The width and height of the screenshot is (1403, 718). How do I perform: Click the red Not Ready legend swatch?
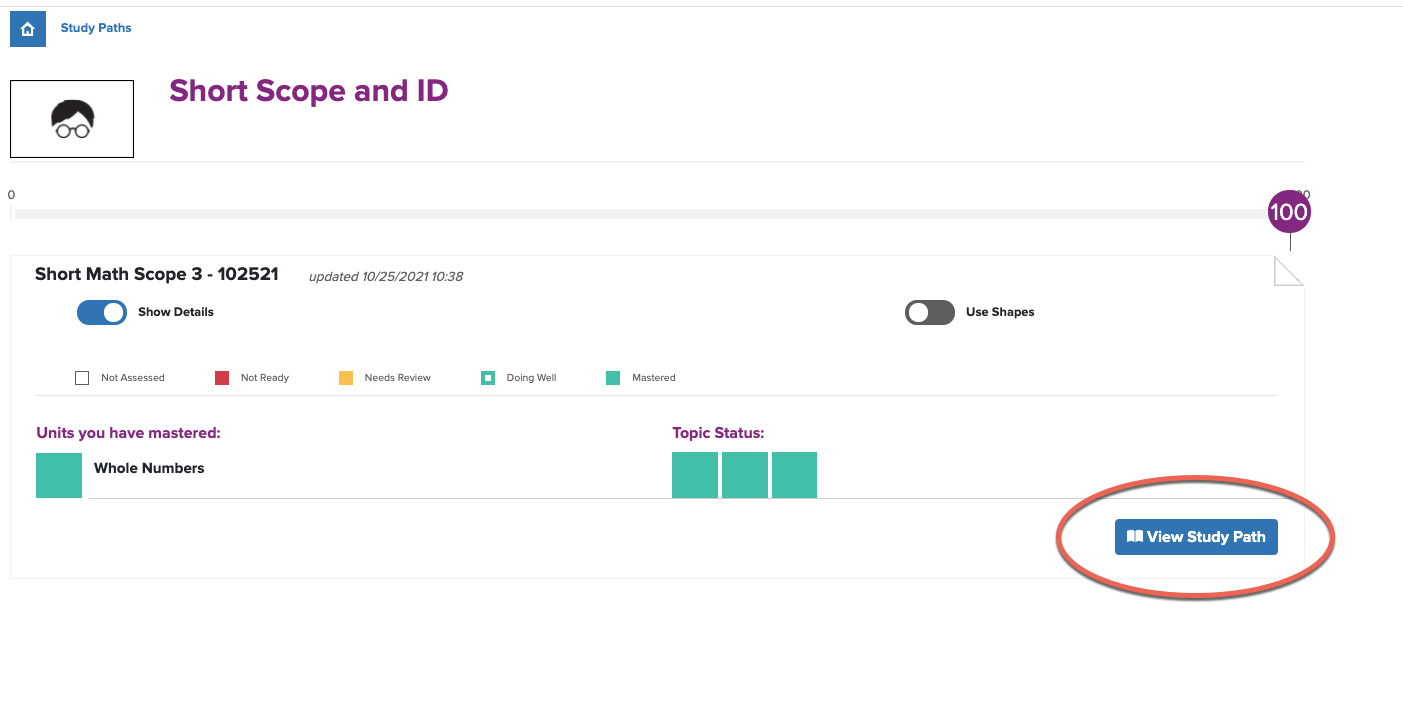(222, 378)
